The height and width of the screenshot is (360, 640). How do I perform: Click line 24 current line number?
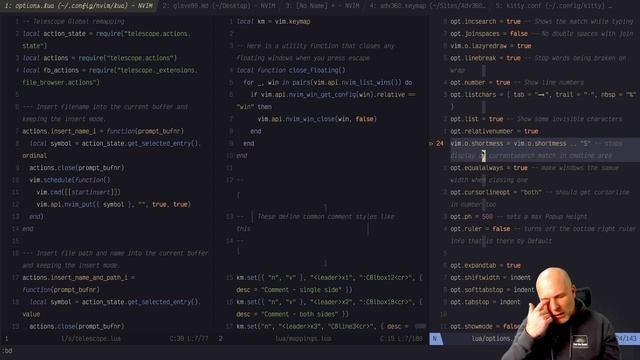(x=440, y=144)
